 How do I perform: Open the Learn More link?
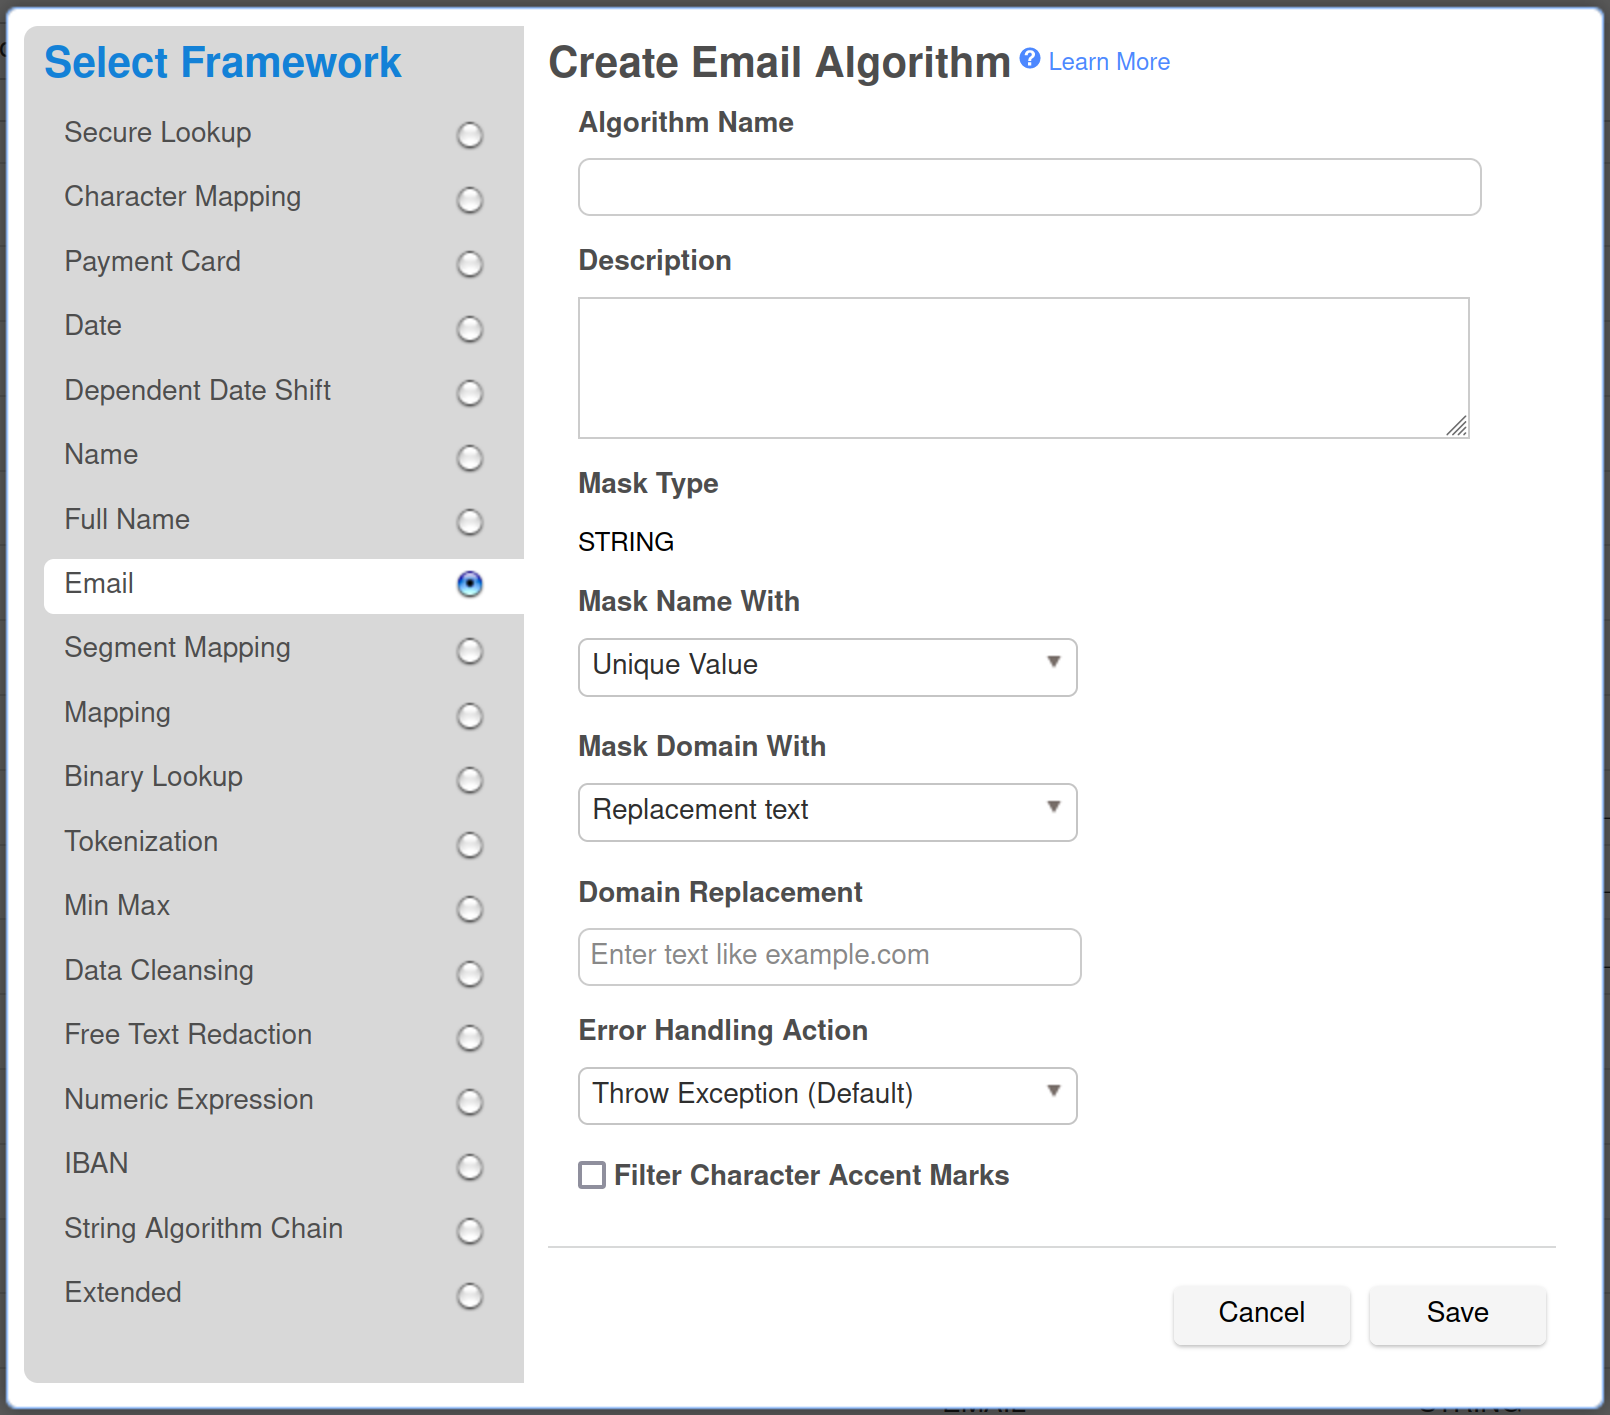click(1108, 62)
